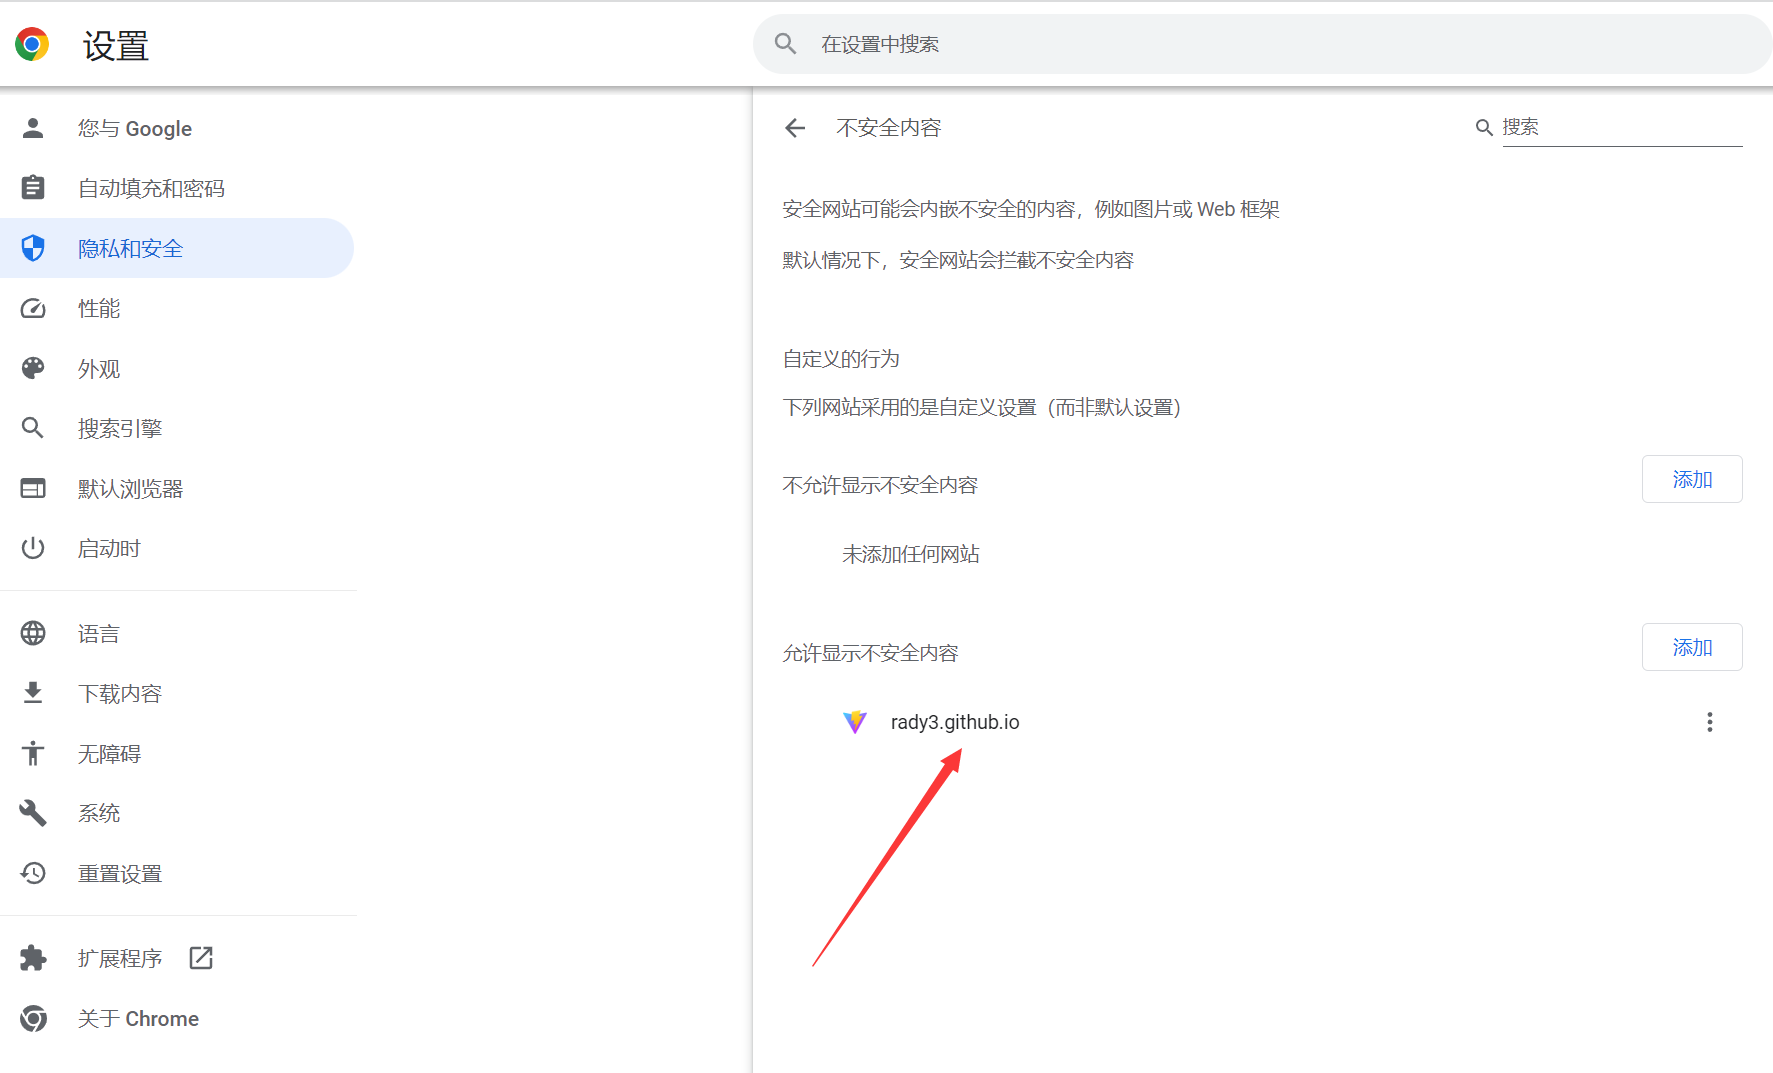Open the 系统 settings section
Image resolution: width=1773 pixels, height=1073 pixels.
coord(177,813)
